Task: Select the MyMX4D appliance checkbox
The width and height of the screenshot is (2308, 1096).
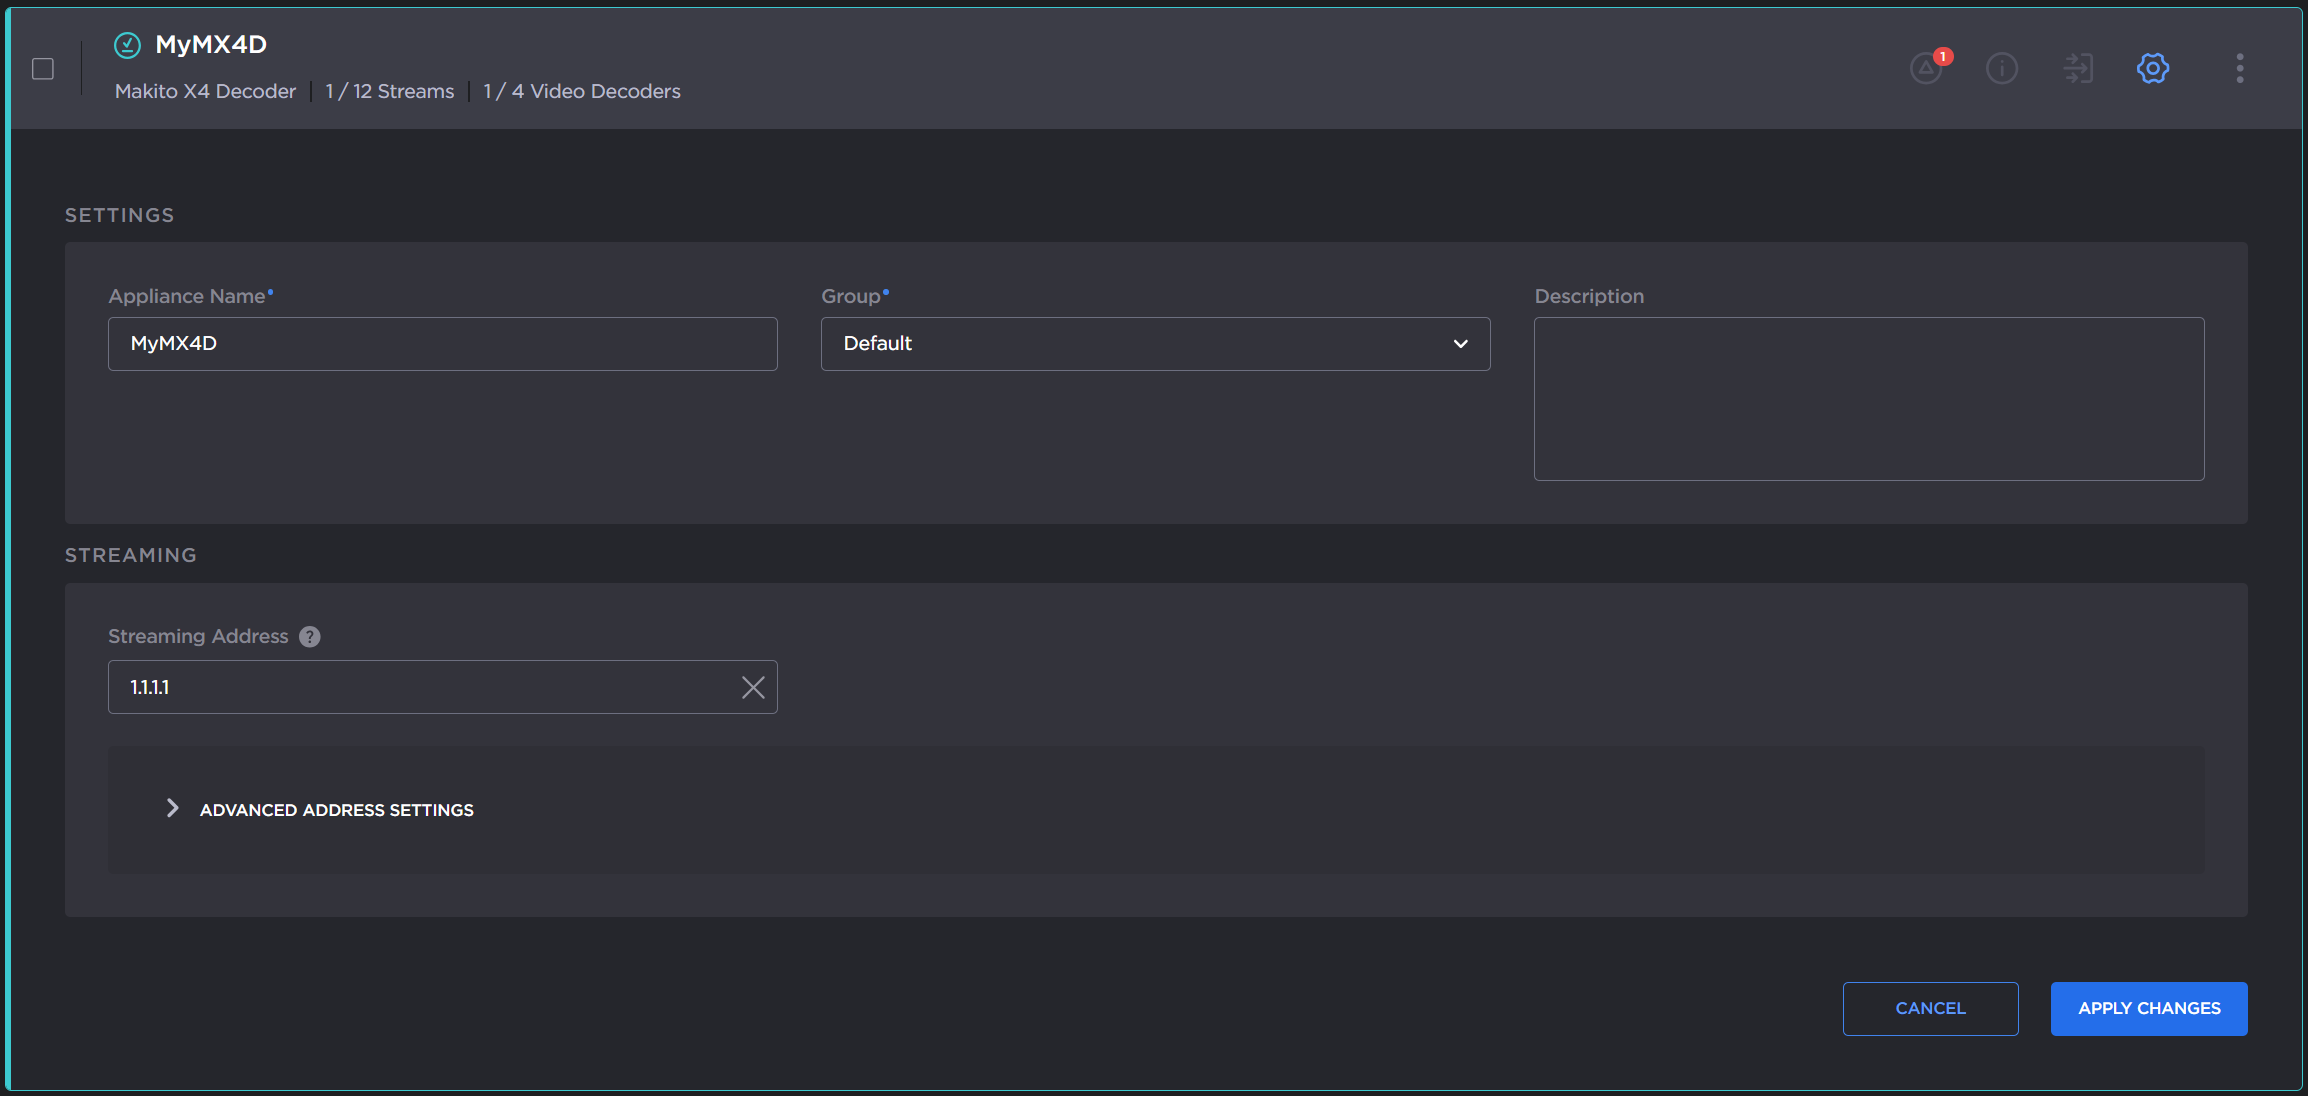Action: [x=43, y=69]
